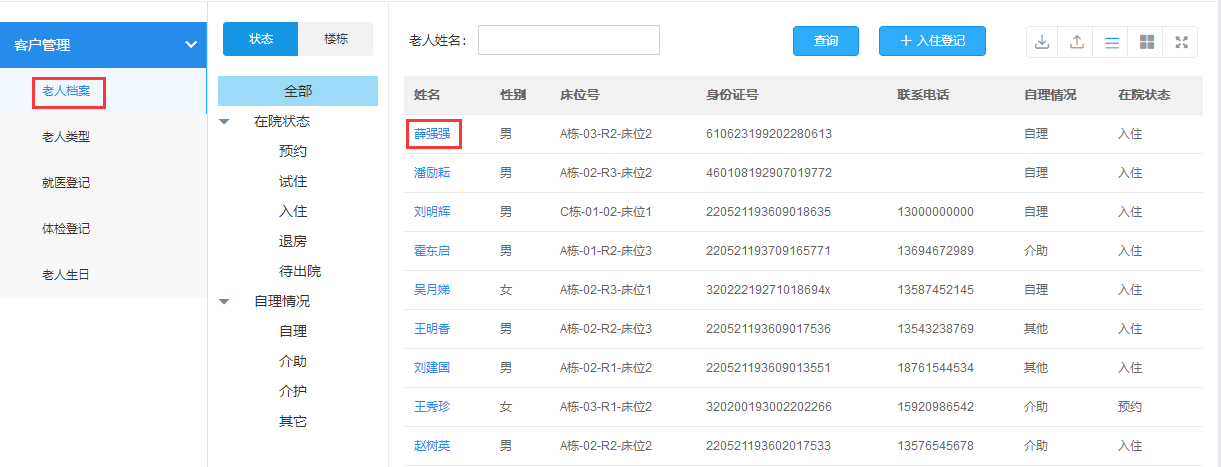This screenshot has height=467, width=1221.
Task: Filter by 试住 in status tree
Action: (293, 182)
